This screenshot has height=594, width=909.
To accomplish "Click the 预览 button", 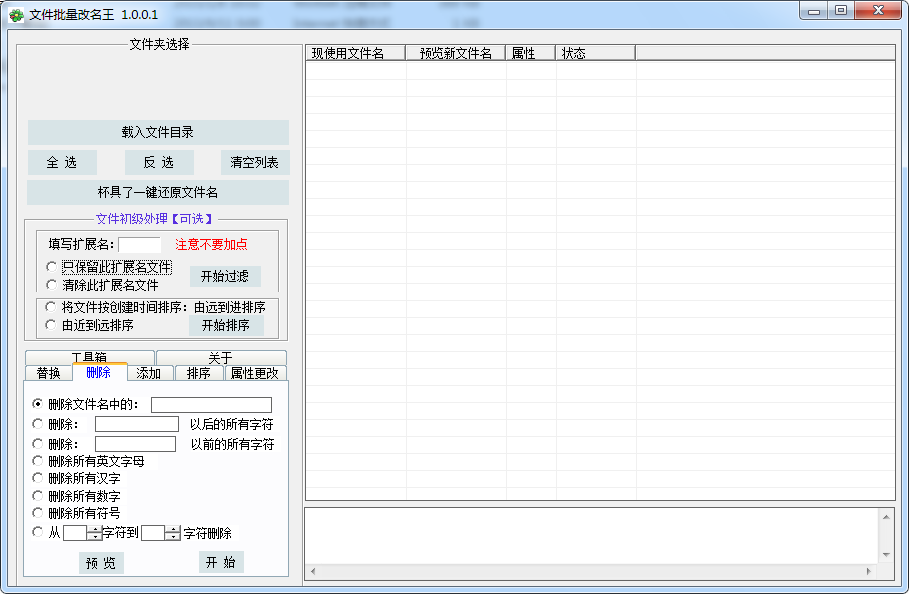I will (x=101, y=563).
